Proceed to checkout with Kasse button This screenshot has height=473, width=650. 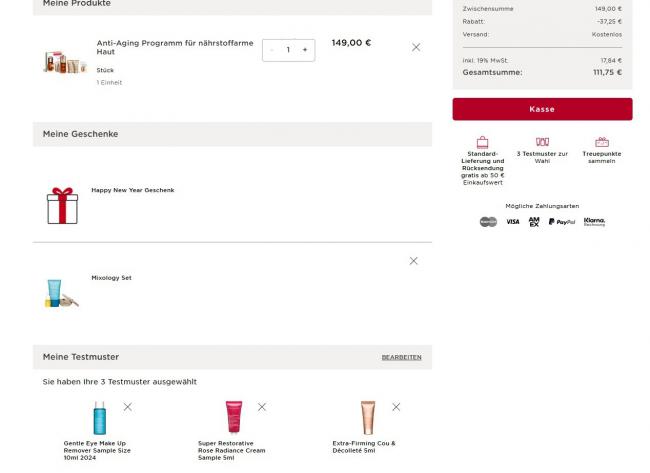pyautogui.click(x=542, y=109)
